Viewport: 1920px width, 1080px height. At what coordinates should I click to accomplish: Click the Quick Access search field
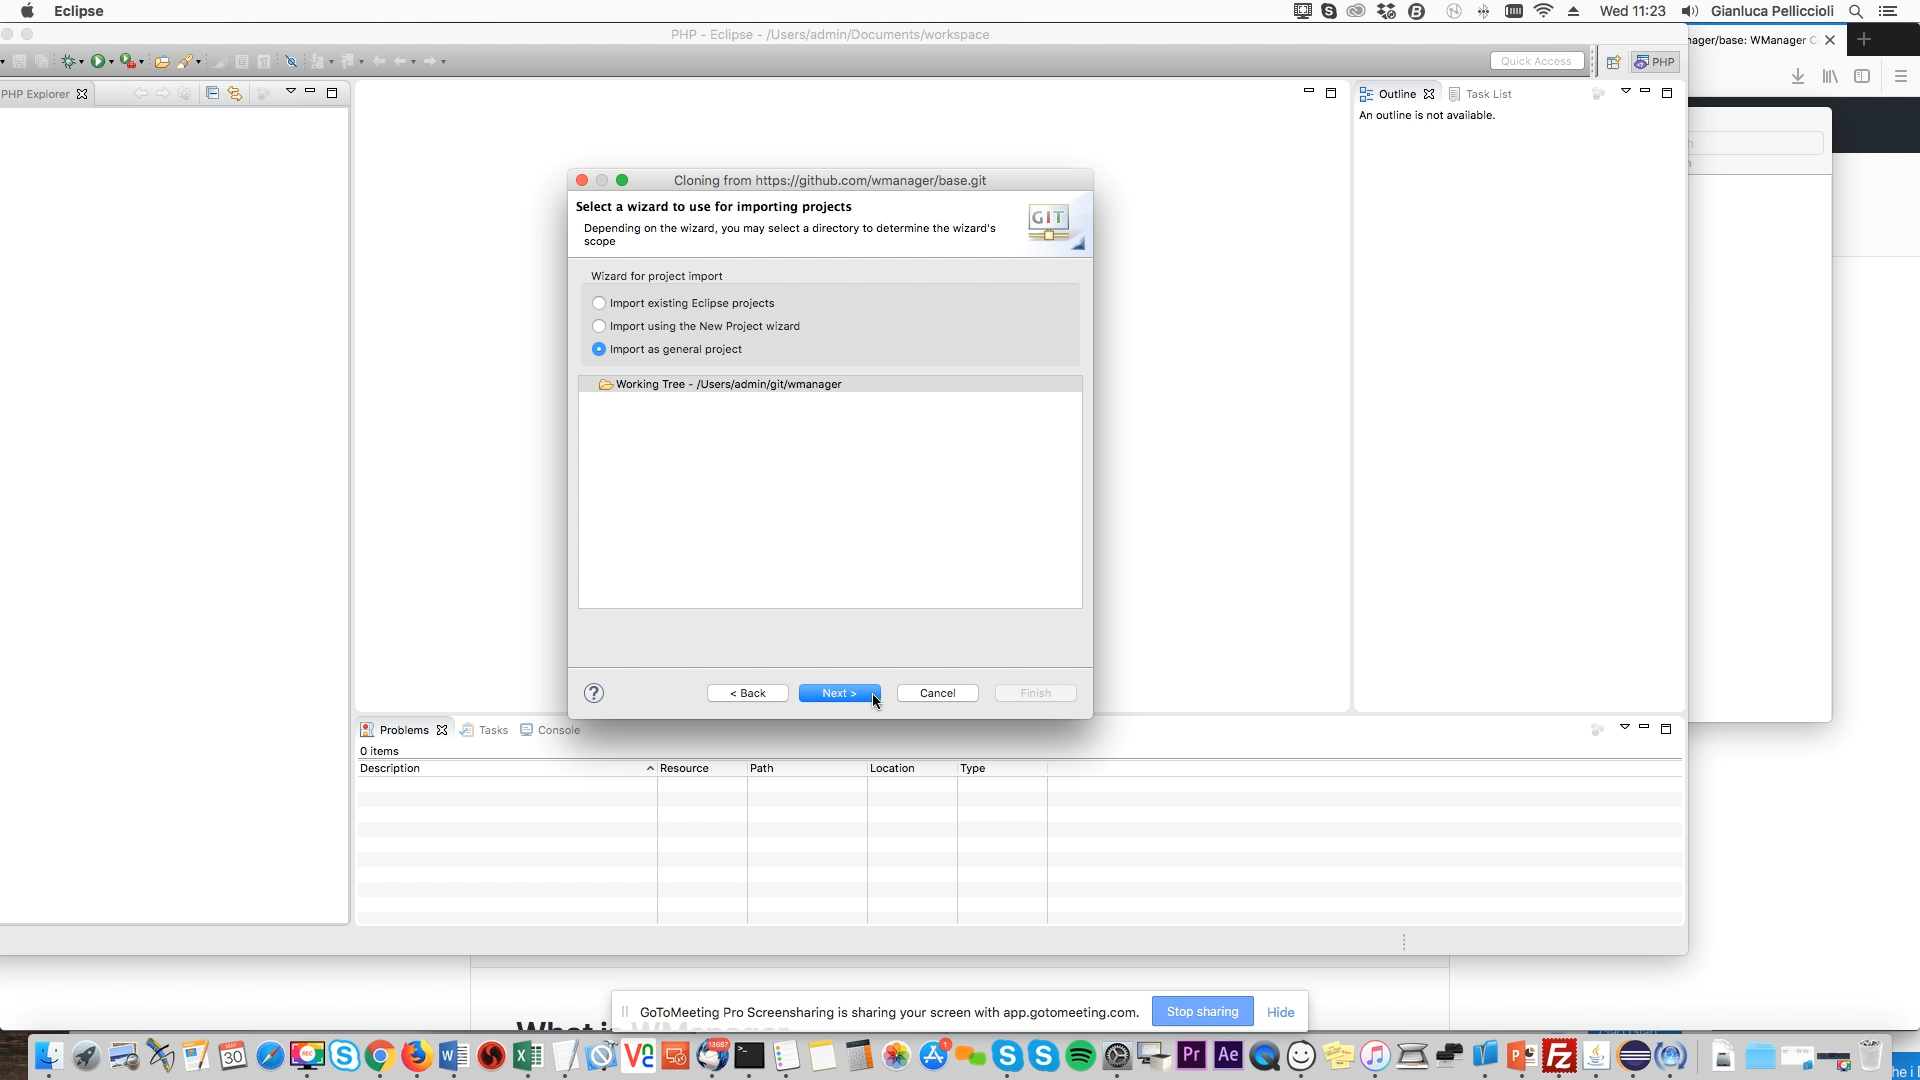point(1536,61)
